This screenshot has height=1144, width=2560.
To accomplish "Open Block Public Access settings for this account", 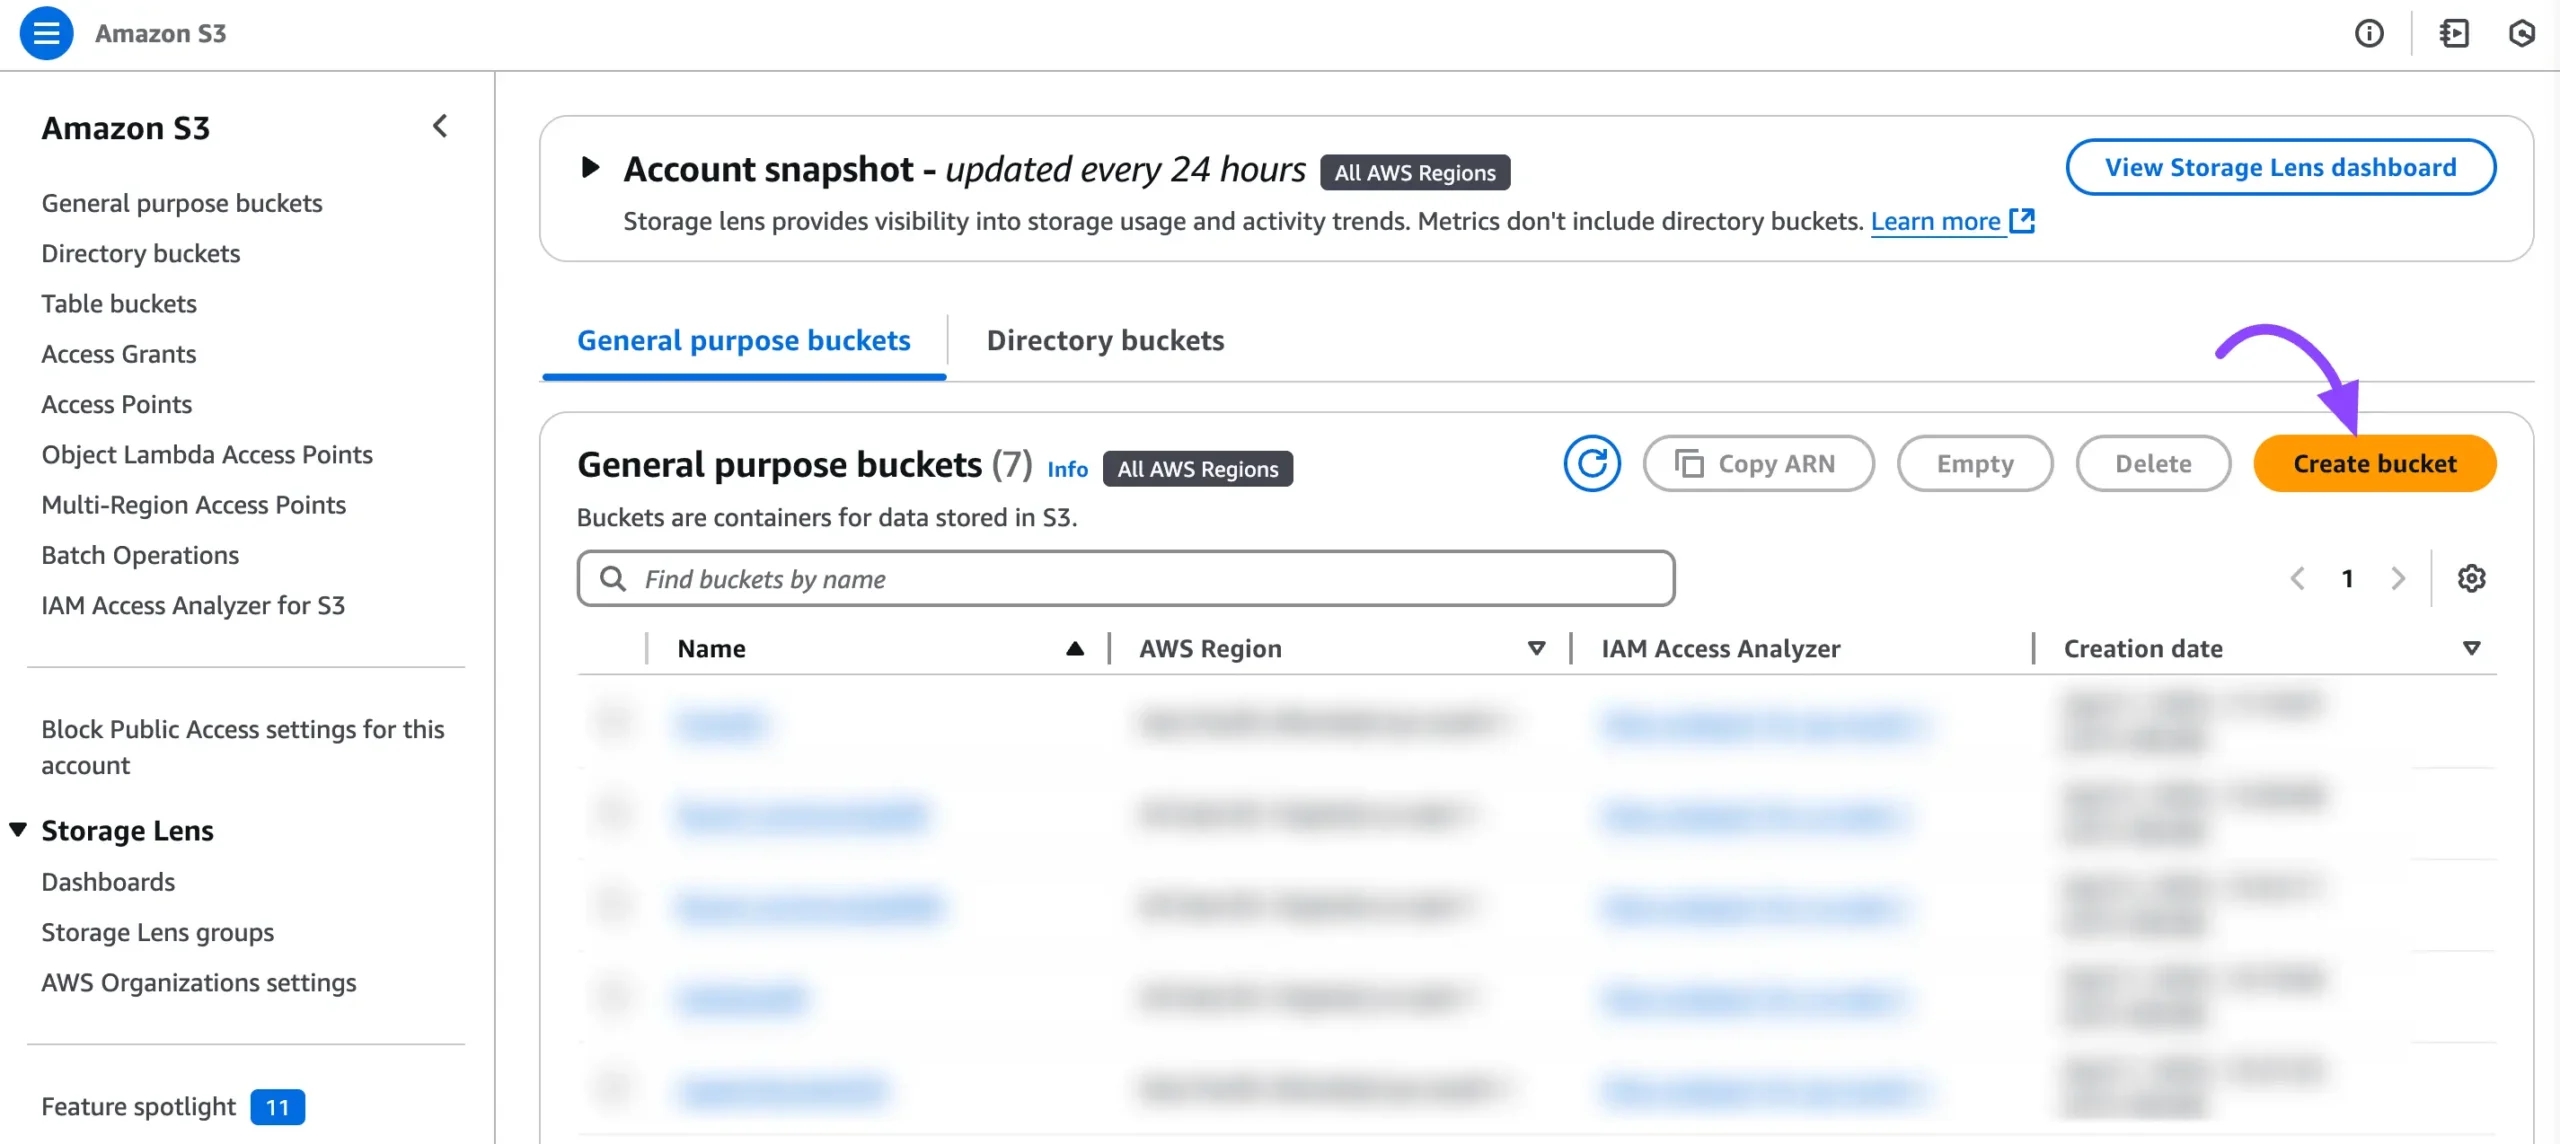I will (243, 747).
